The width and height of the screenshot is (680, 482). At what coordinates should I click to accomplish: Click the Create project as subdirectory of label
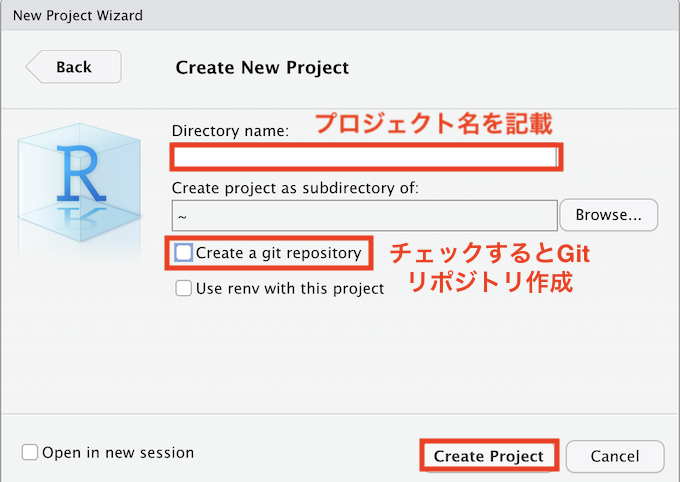tap(295, 188)
